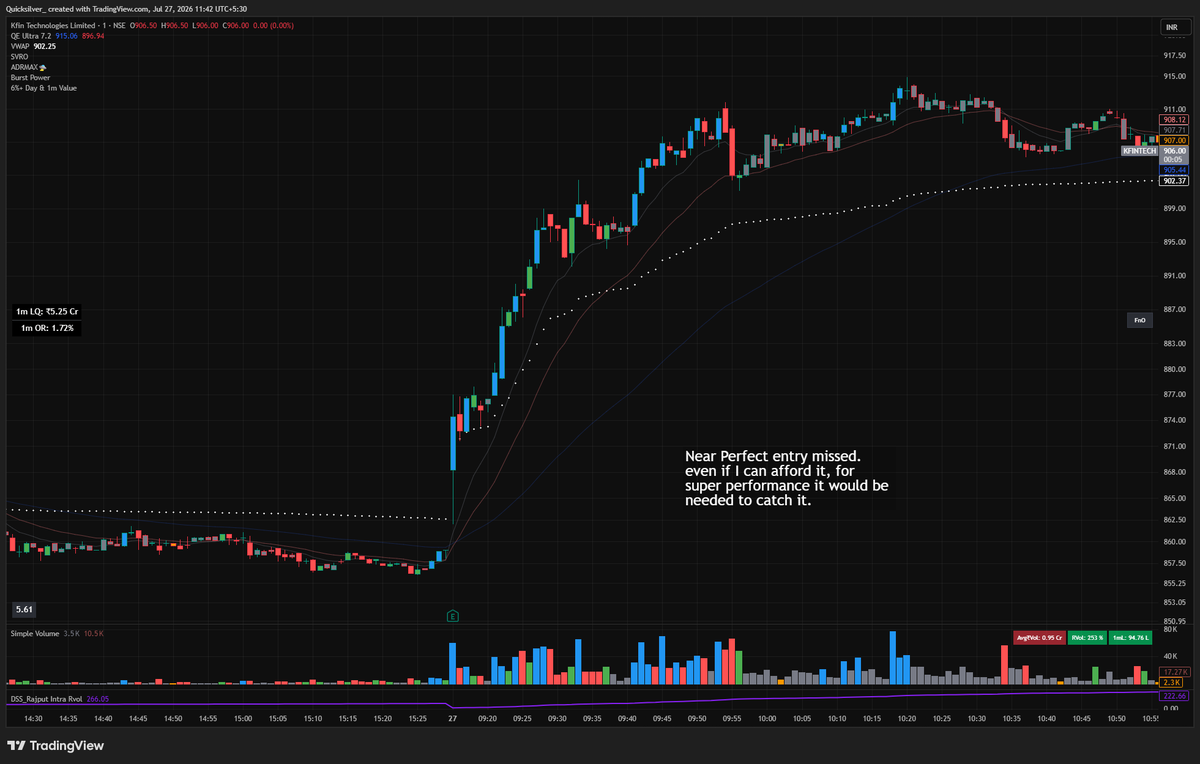The image size is (1200, 764).
Task: Select the Simple Volume pane legend
Action: [35, 633]
